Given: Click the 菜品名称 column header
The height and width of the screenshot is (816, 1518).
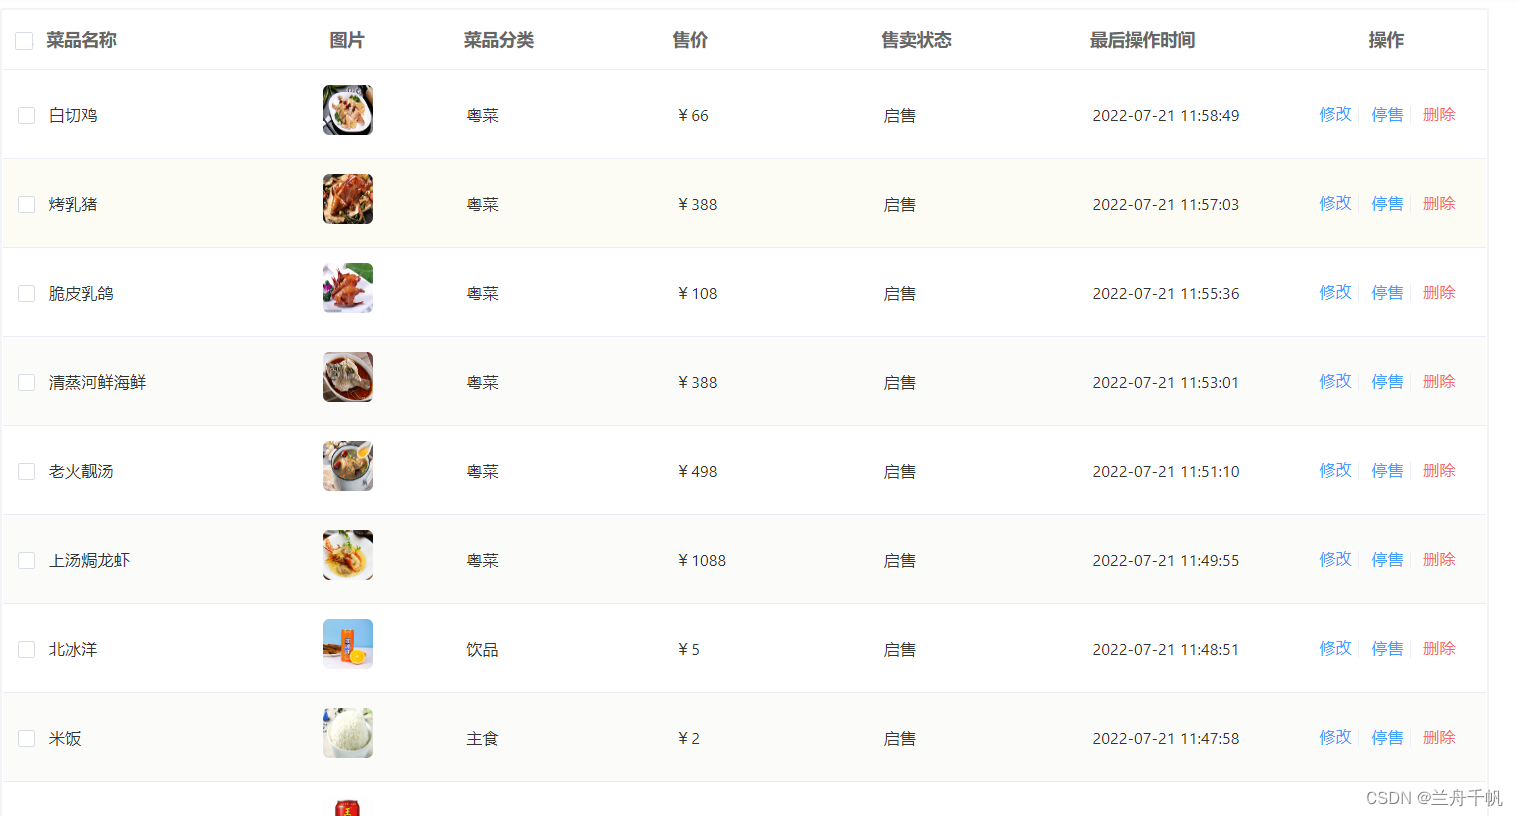Looking at the screenshot, I should (80, 40).
